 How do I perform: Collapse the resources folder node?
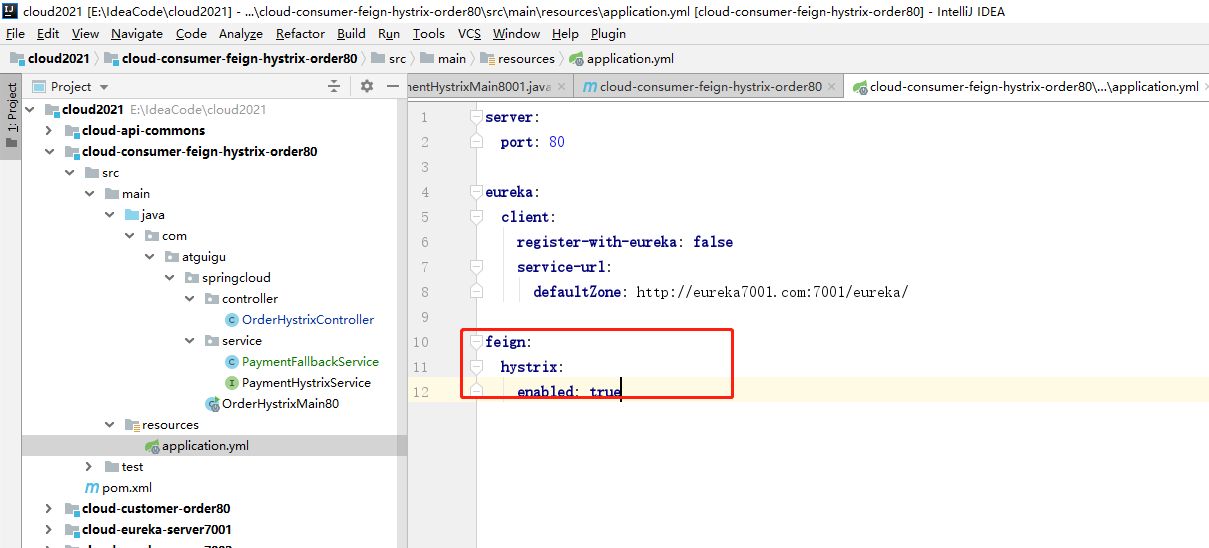click(x=109, y=425)
